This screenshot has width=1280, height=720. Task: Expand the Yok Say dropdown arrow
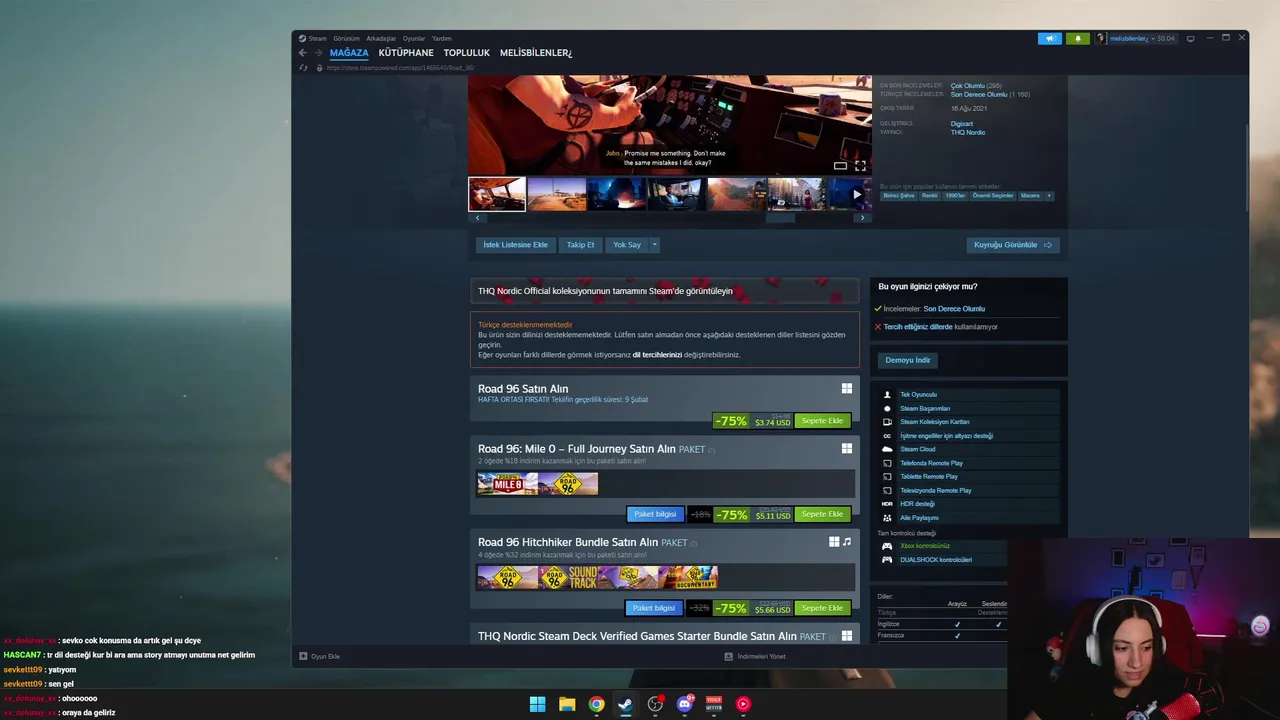(x=655, y=245)
